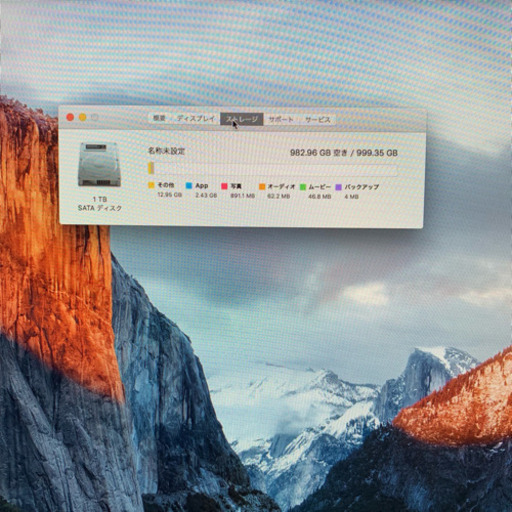Screen dimensions: 512x512
Task: Click the green ムービー legend square
Action: tap(303, 187)
